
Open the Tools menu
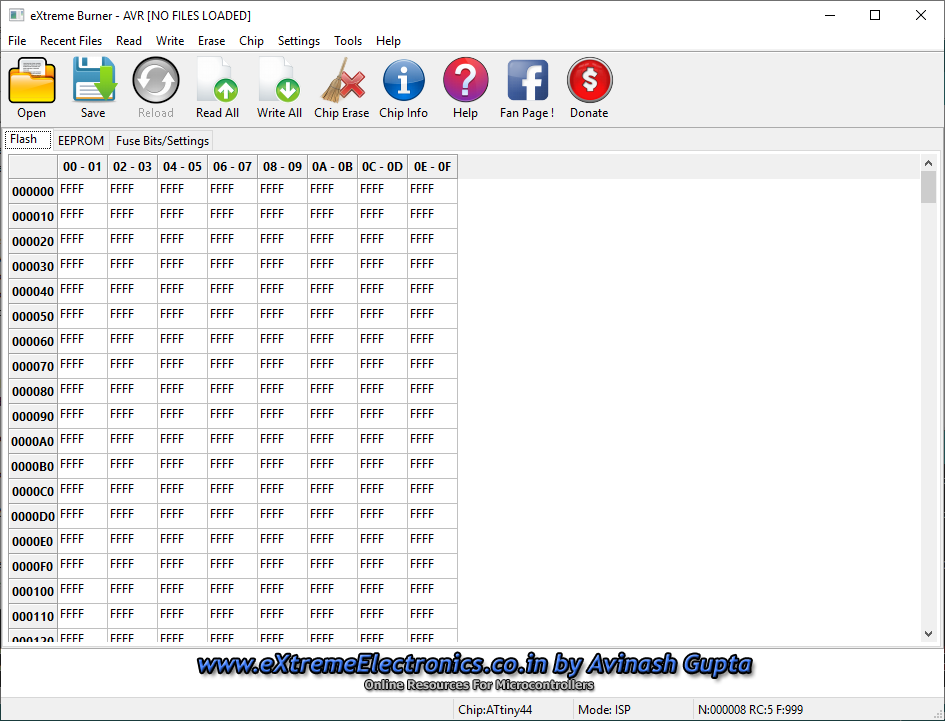click(x=348, y=41)
